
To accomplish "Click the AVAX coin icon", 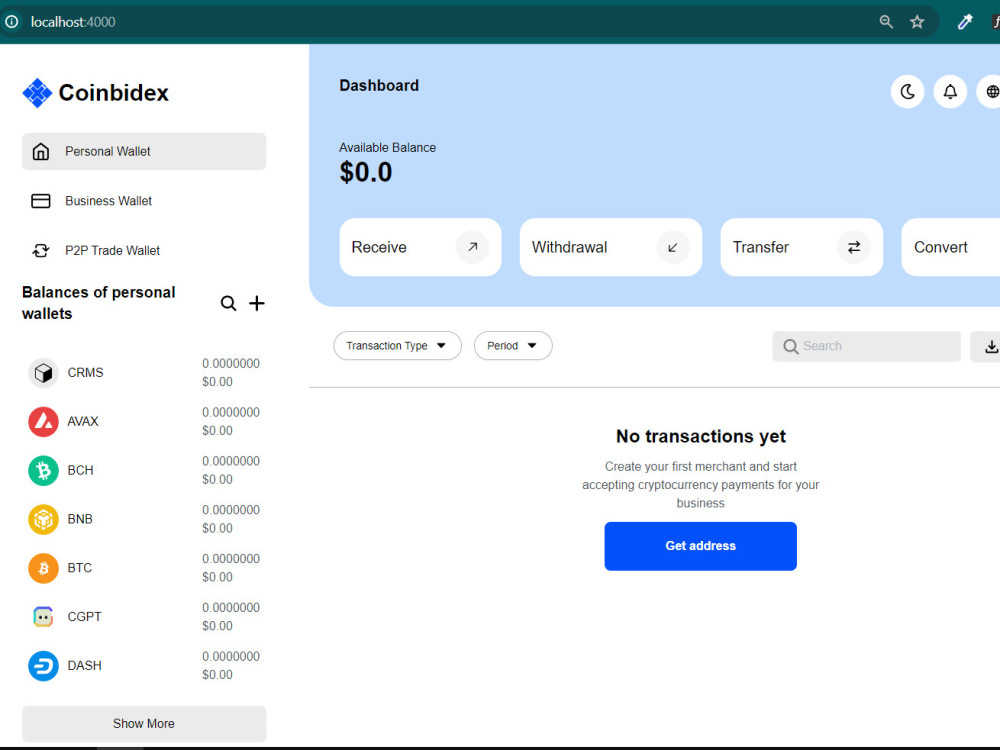I will point(43,421).
